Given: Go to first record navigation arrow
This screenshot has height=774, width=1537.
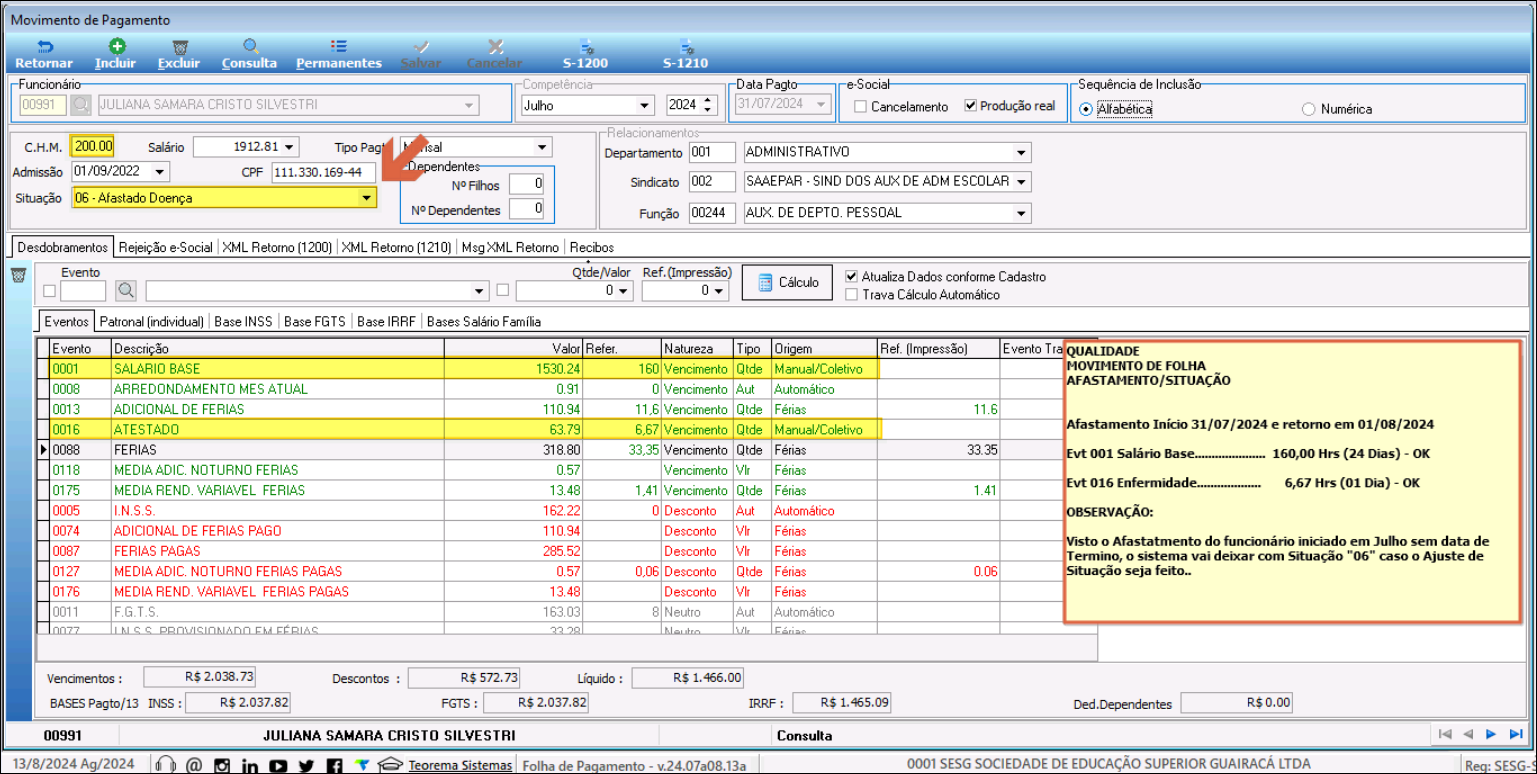Looking at the screenshot, I should (1444, 734).
